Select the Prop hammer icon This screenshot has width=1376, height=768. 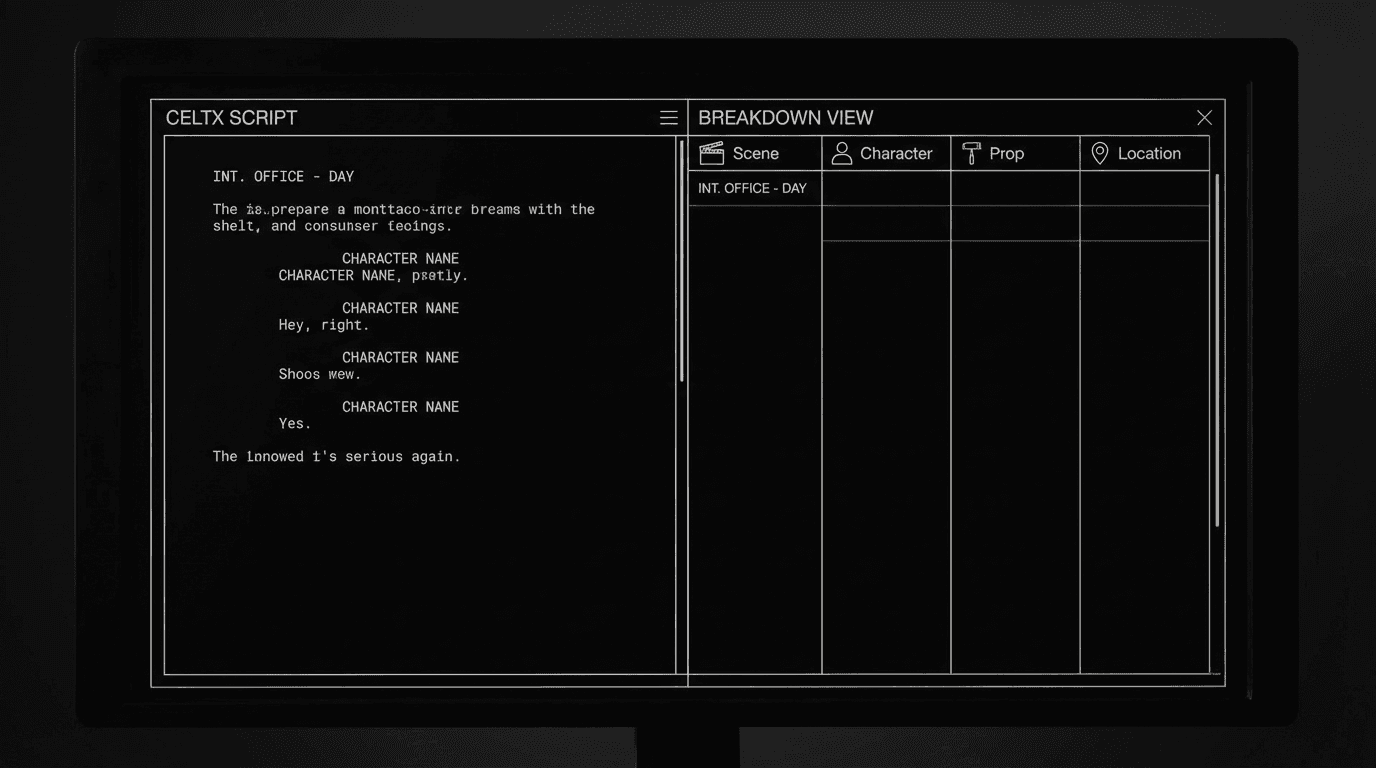point(970,152)
